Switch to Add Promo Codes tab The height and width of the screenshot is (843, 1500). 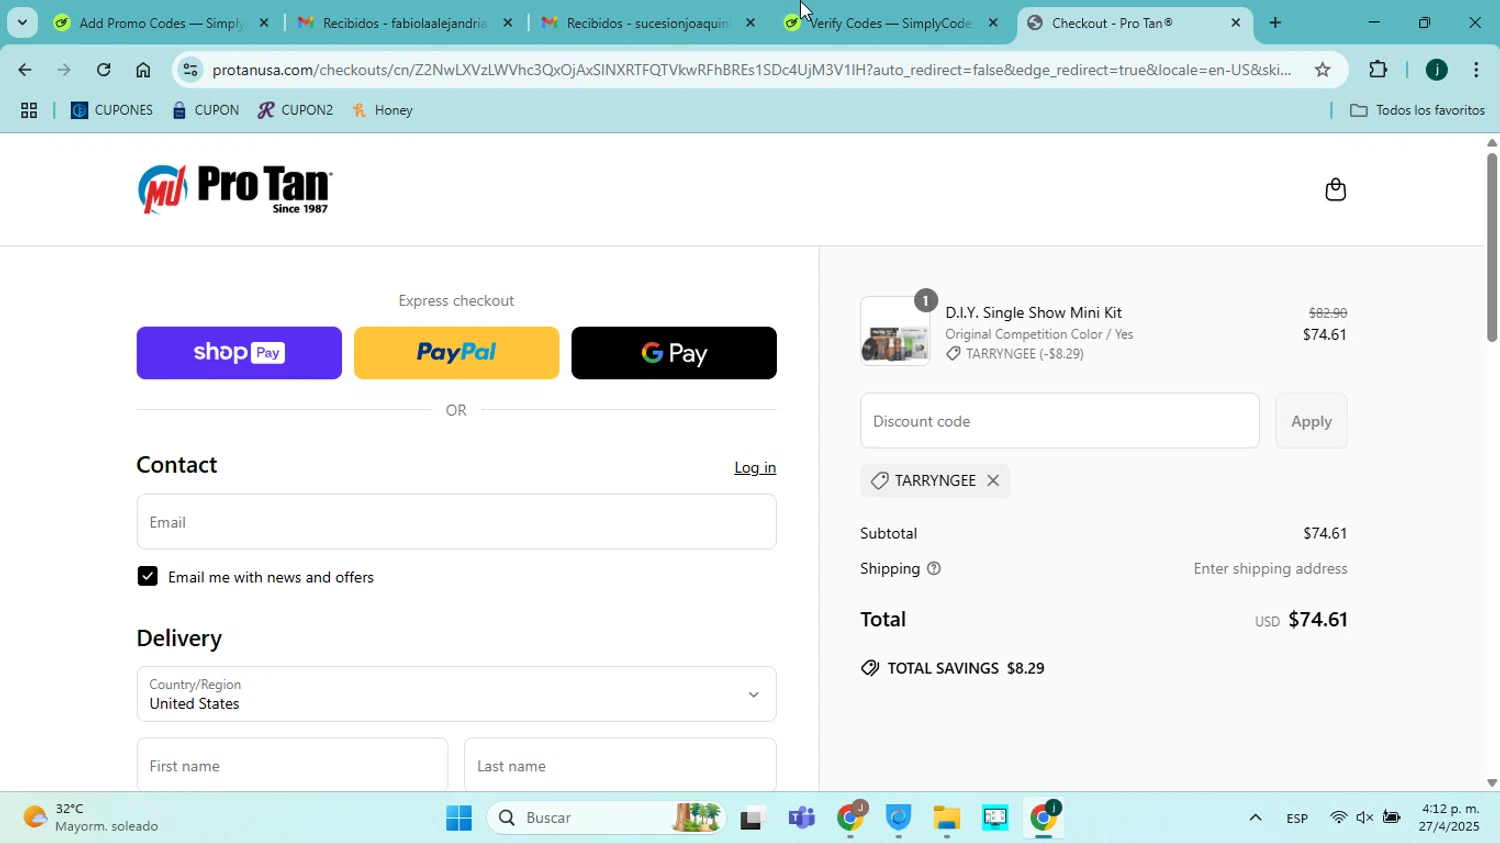coord(162,22)
